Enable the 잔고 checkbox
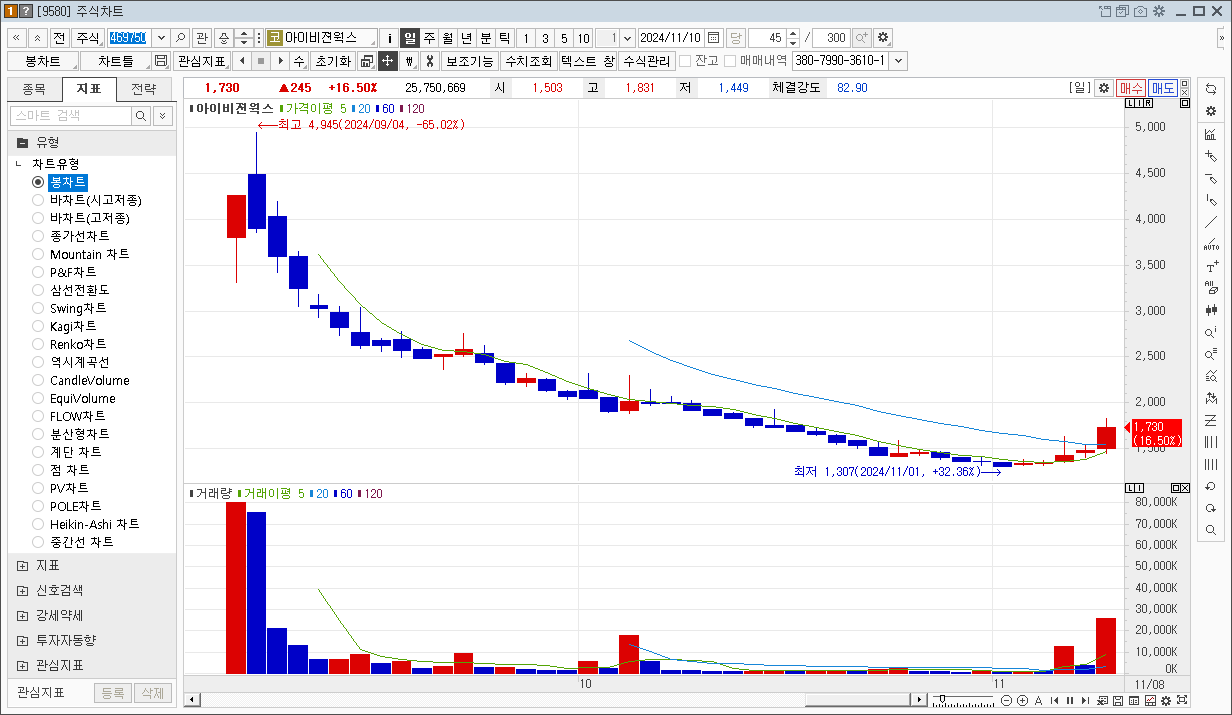The height and width of the screenshot is (715, 1232). (x=685, y=61)
